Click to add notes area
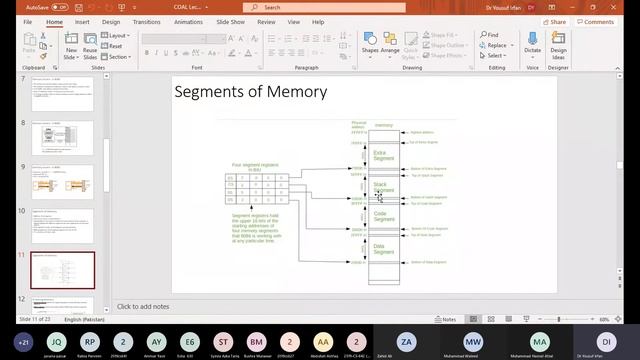Viewport: 640px width, 360px height. coord(143,307)
